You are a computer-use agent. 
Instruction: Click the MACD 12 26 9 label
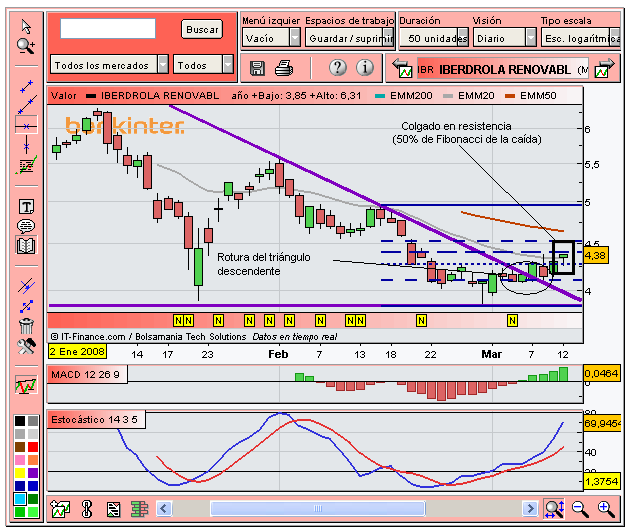coord(85,375)
